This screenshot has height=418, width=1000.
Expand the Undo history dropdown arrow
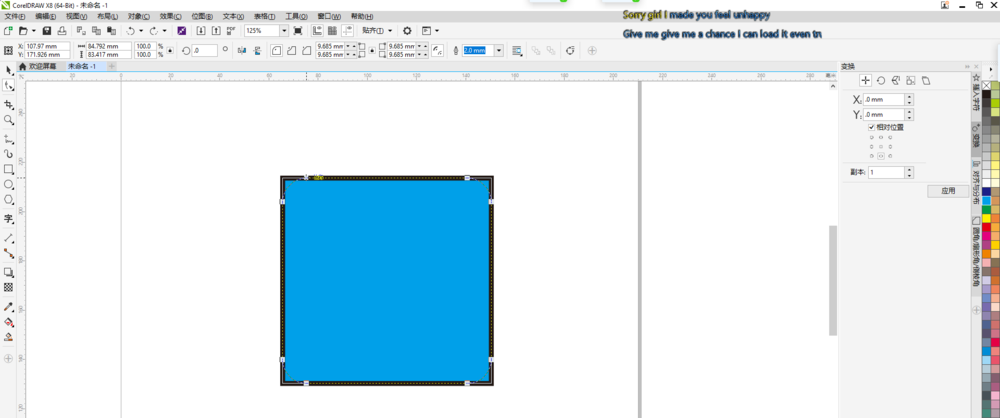141,31
